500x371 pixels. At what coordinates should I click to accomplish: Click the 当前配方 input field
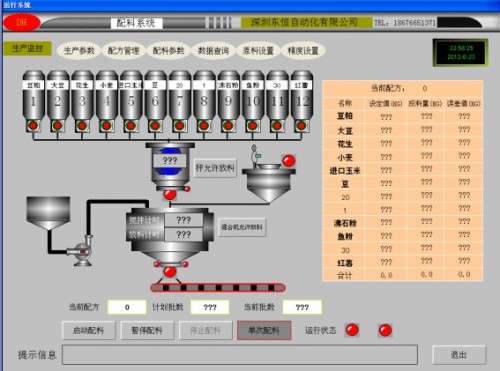(x=127, y=307)
